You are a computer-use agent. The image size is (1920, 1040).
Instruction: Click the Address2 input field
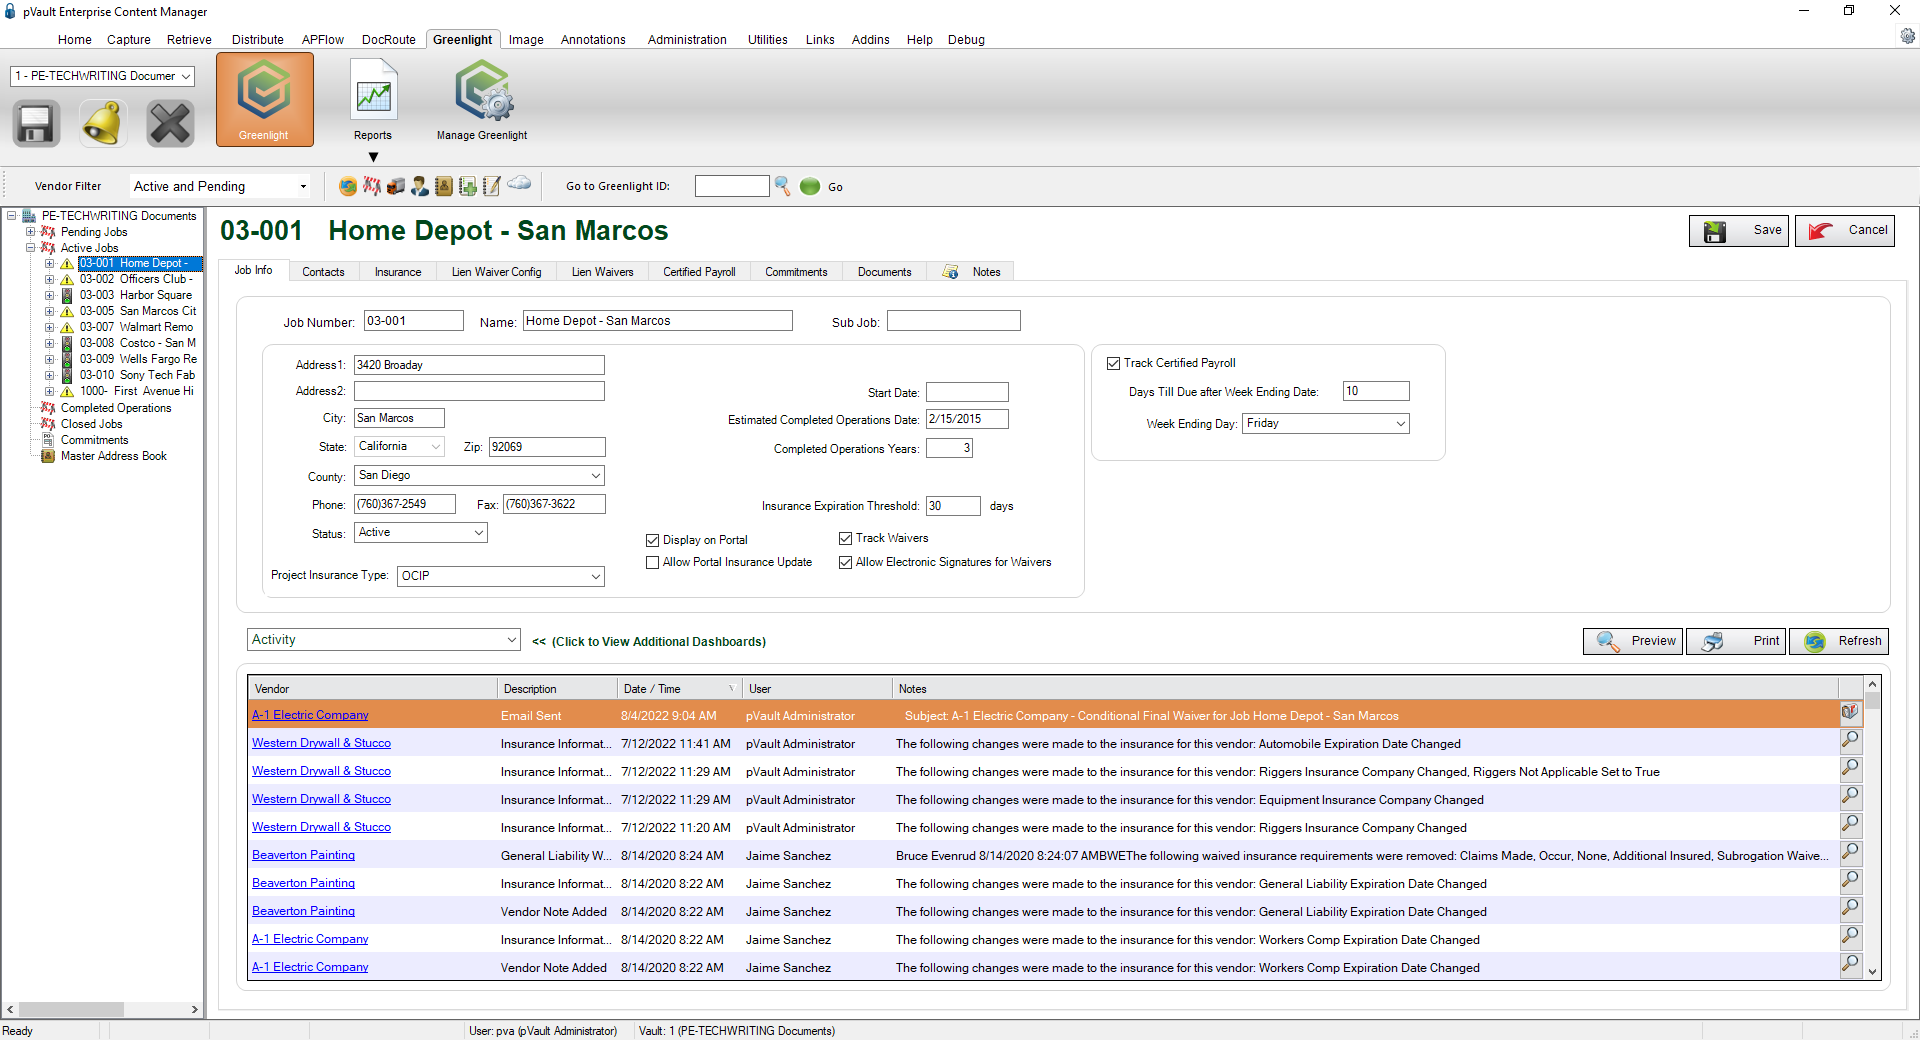pyautogui.click(x=479, y=391)
